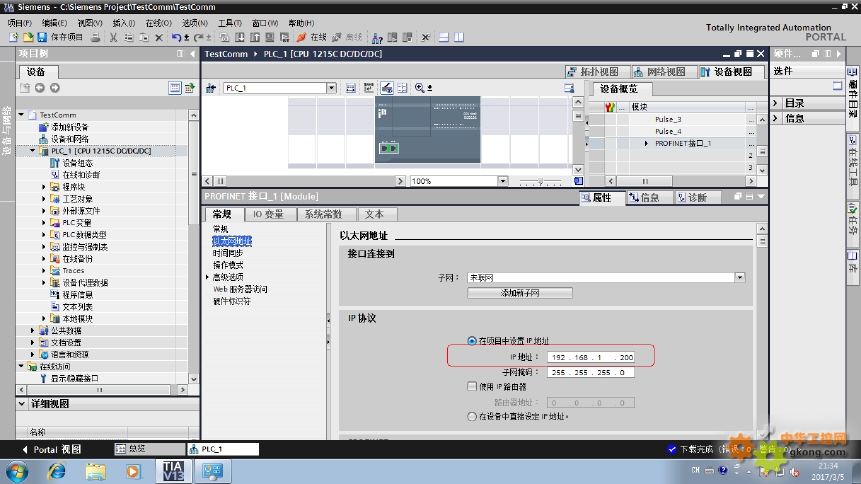Open the 100% zoom level dropdown
Screen dimensions: 861x484
(502, 181)
